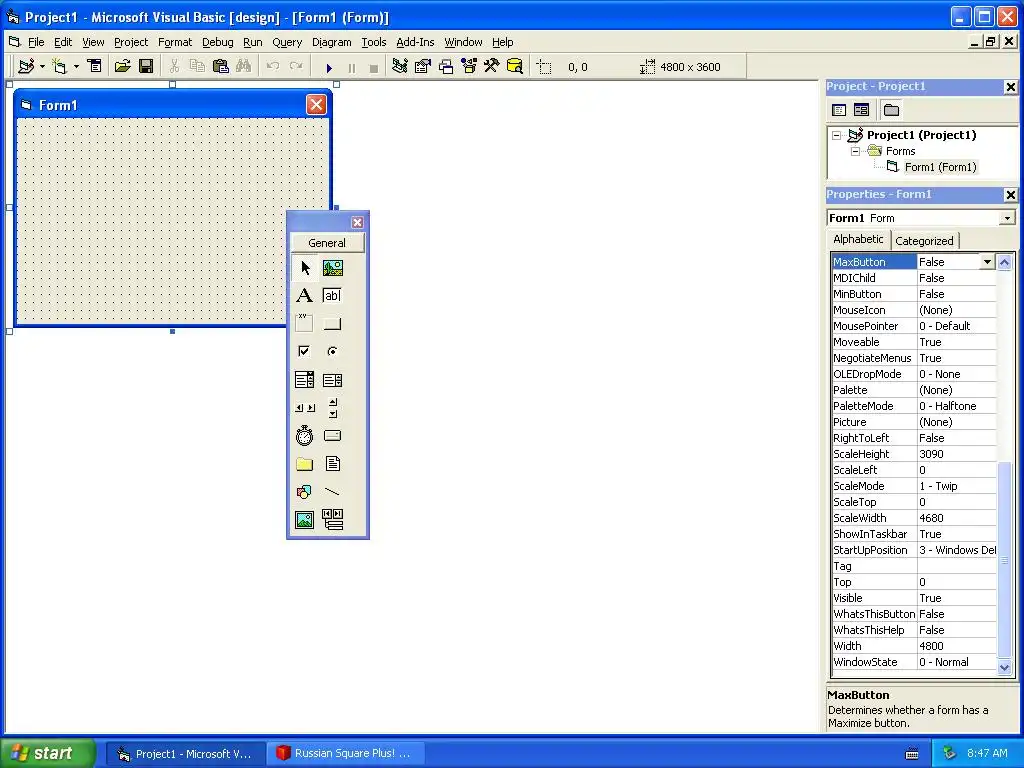Image resolution: width=1024 pixels, height=768 pixels.
Task: Switch to Russian Square Plus! taskbar button
Action: pyautogui.click(x=344, y=753)
